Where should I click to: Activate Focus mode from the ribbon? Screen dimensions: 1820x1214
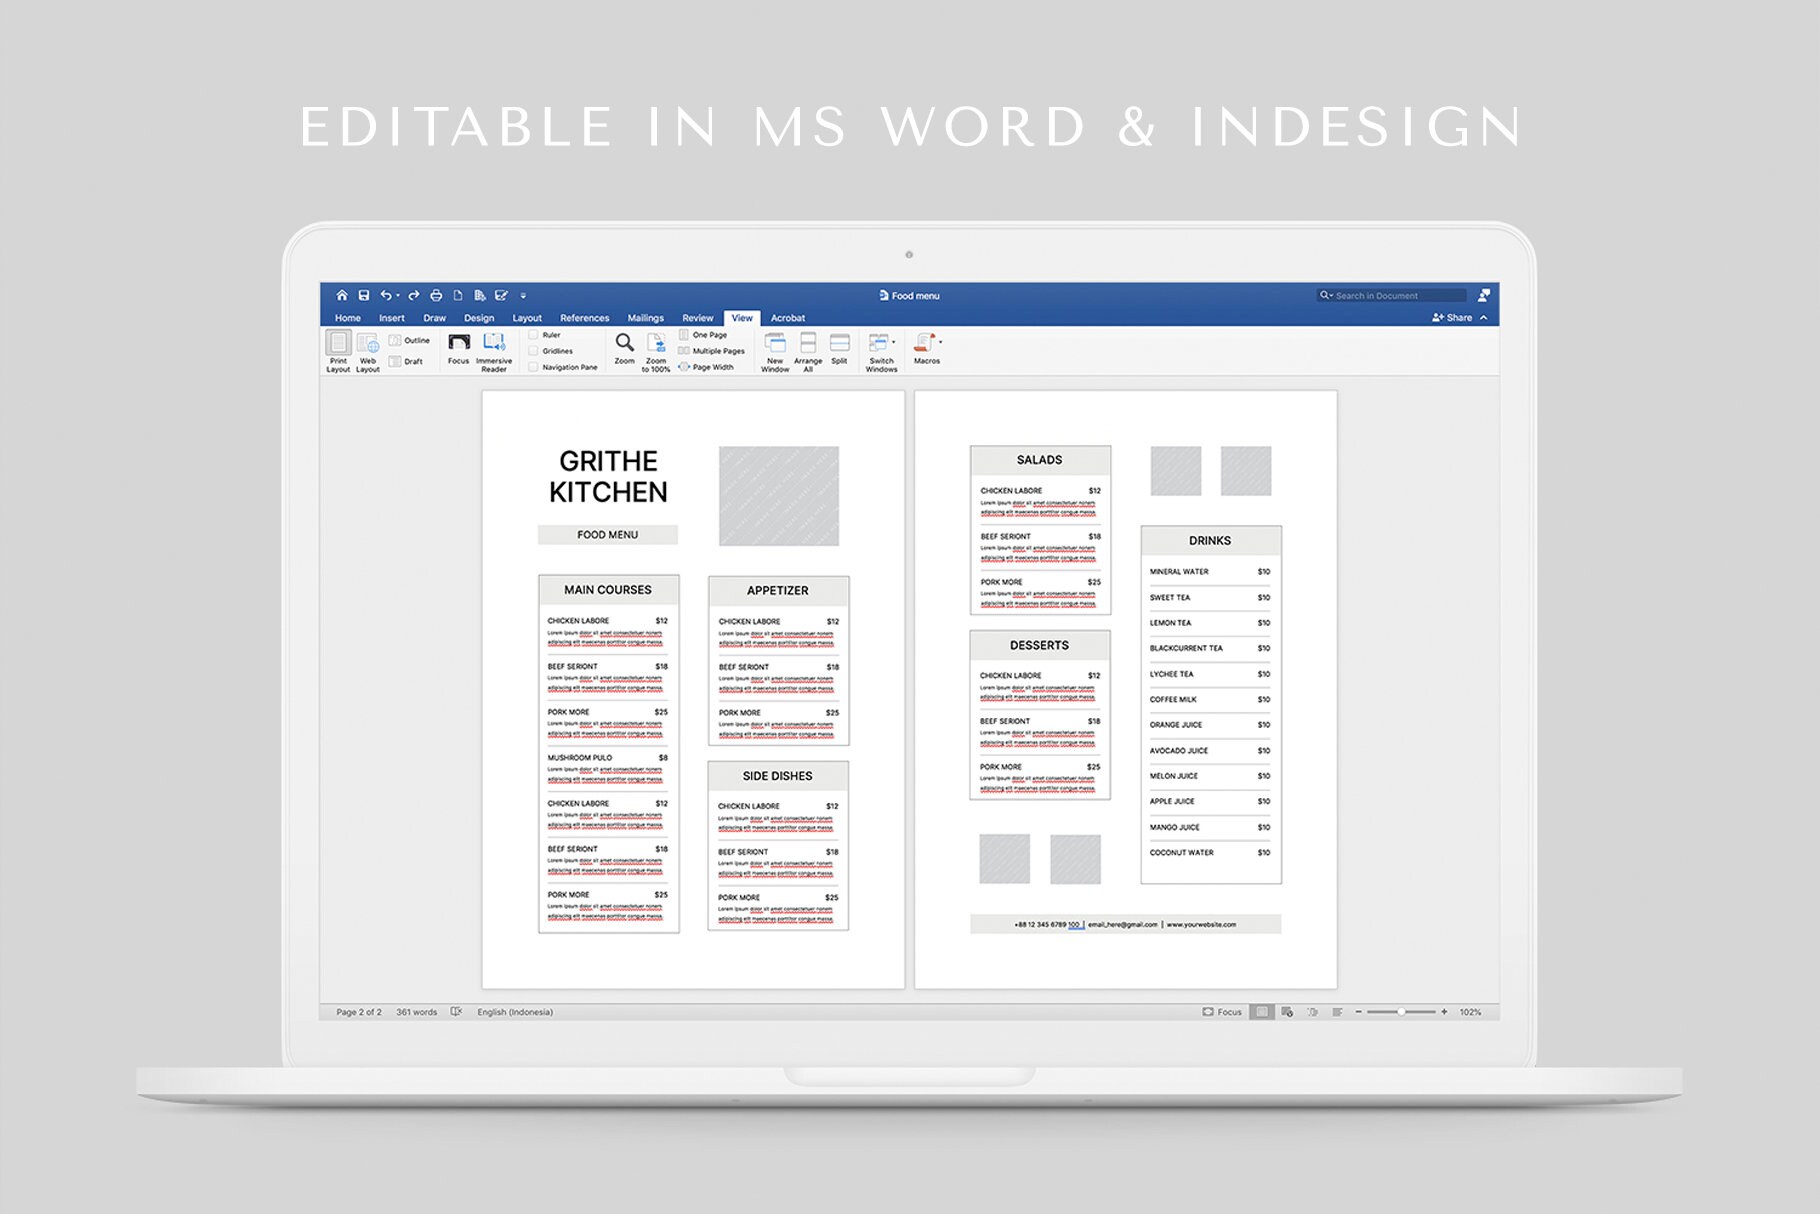click(459, 349)
